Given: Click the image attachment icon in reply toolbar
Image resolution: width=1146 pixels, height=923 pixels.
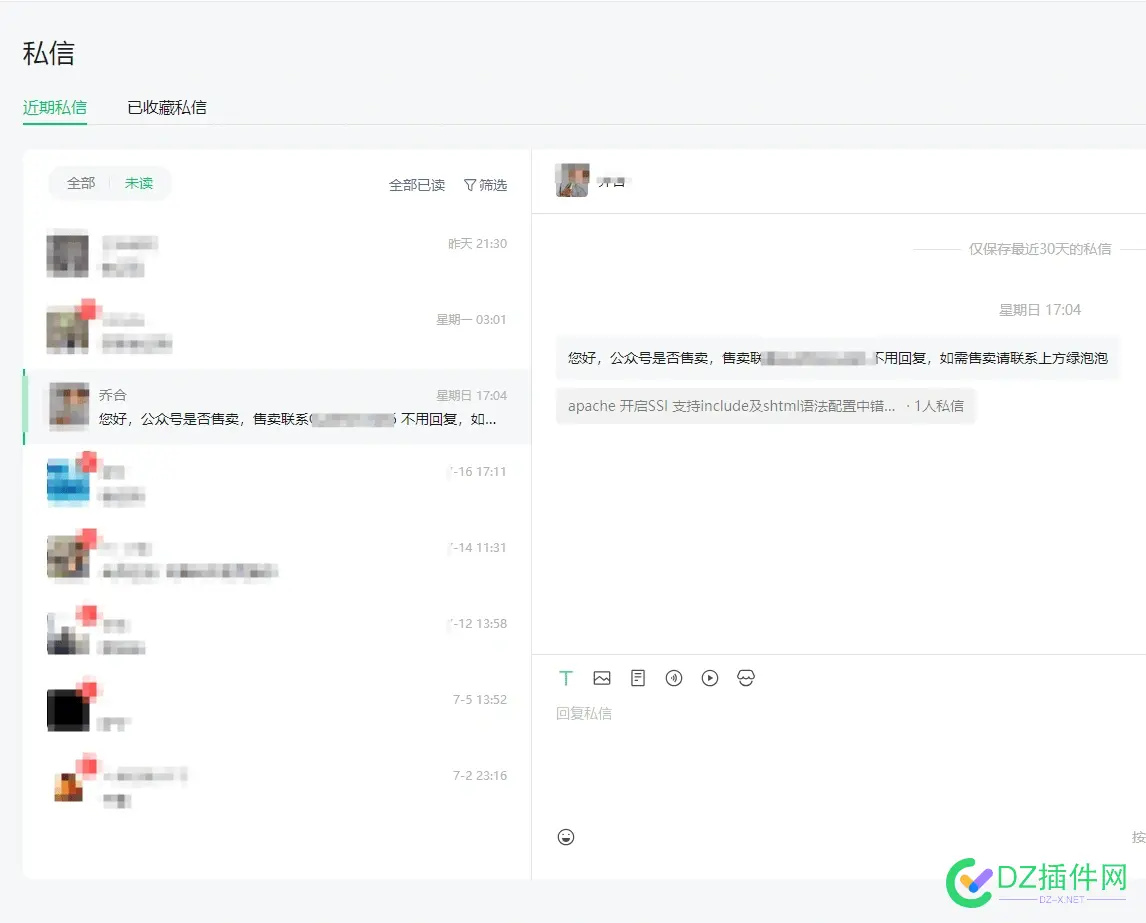Looking at the screenshot, I should pyautogui.click(x=602, y=678).
